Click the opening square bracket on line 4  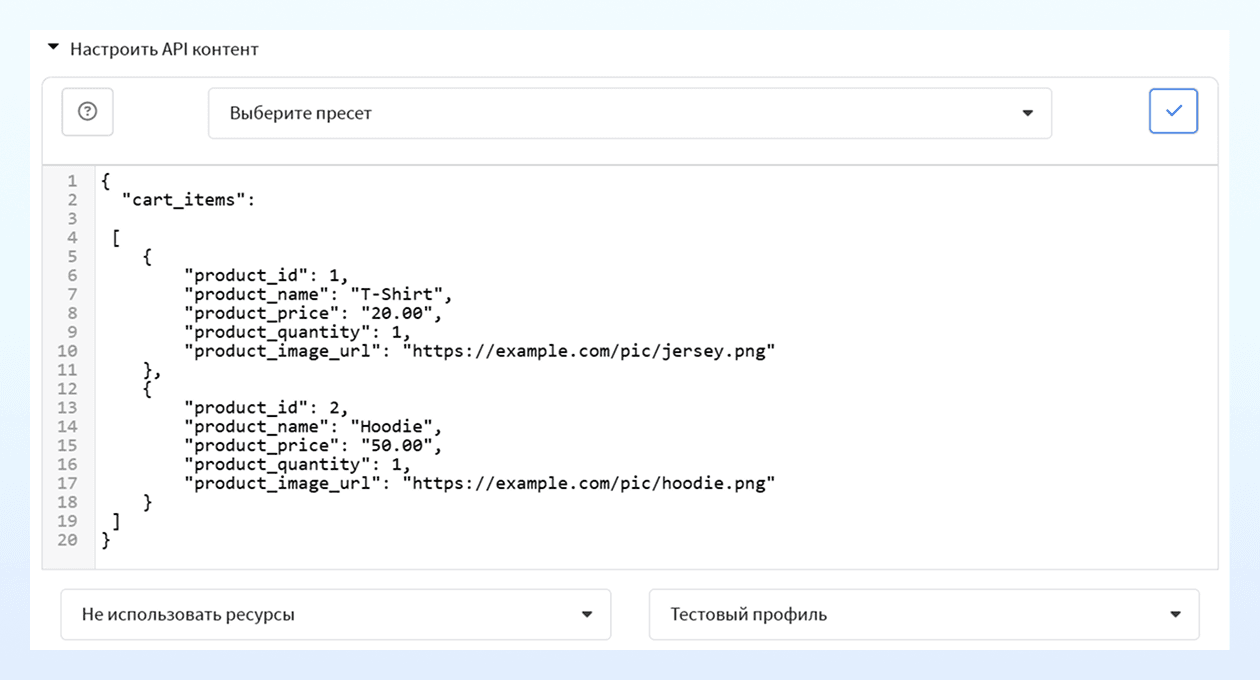pos(117,238)
